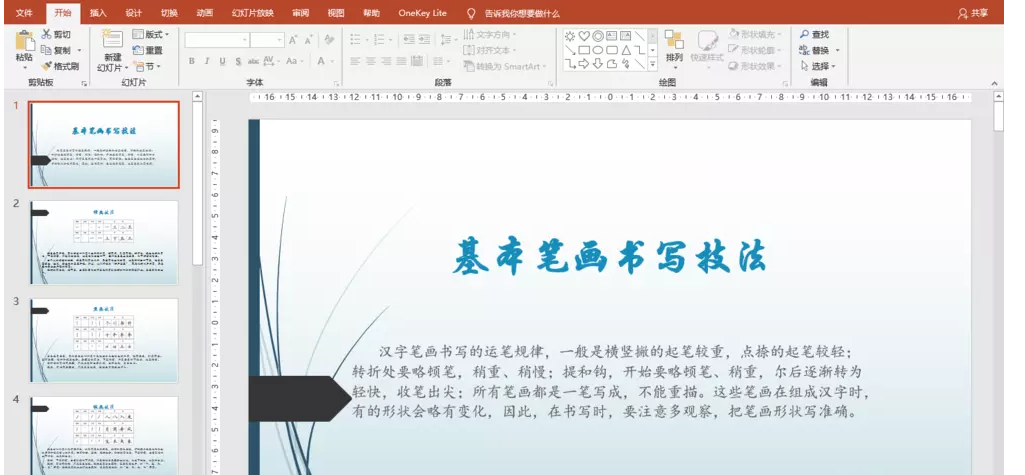
Task: Toggle center text alignment
Action: 371,61
